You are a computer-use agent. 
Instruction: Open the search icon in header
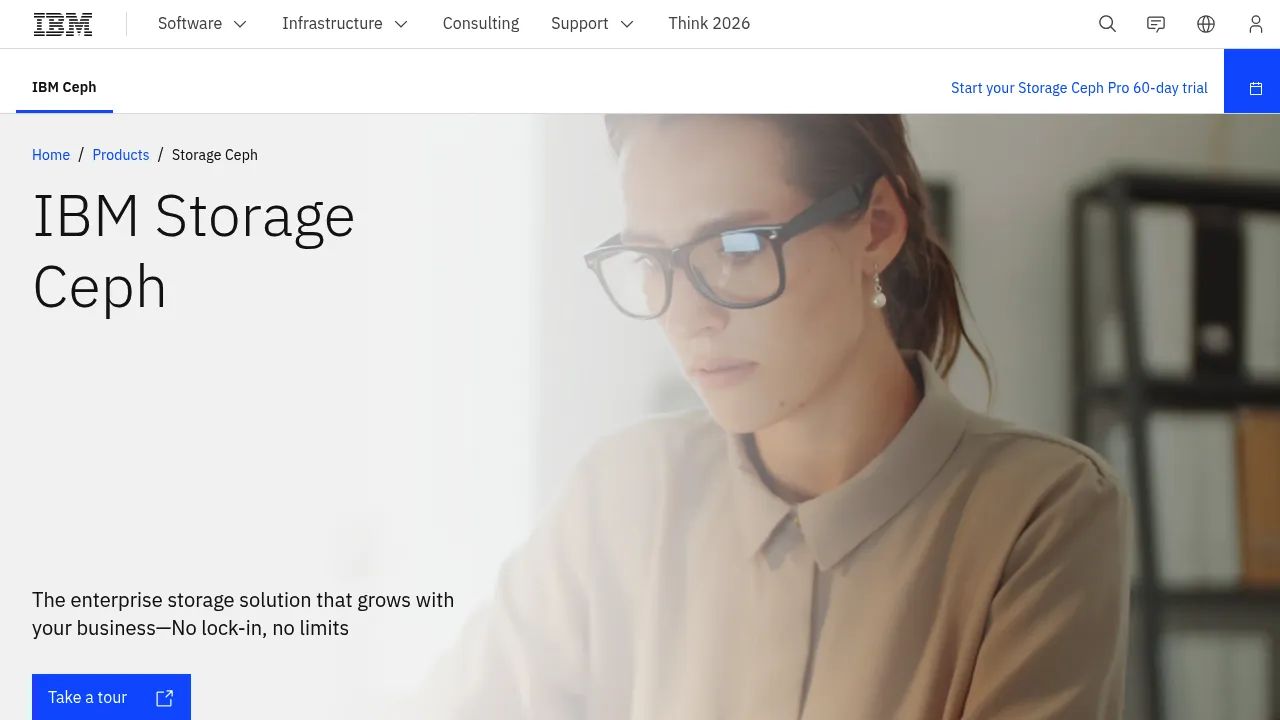pos(1107,24)
